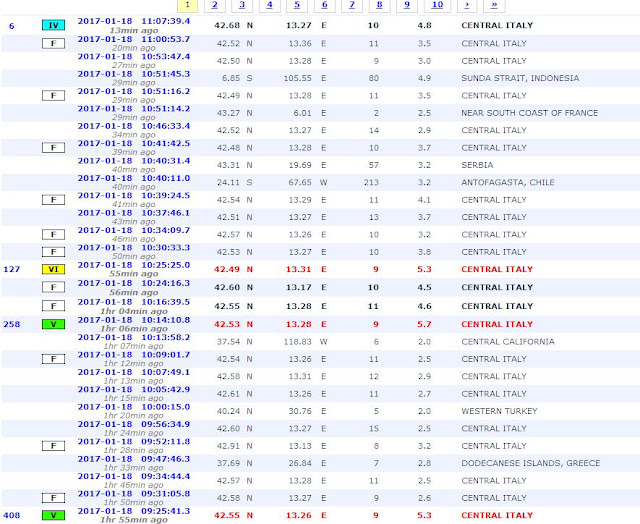Open quake details for 2017-01-18 10:46:33.4
Screen dimensions: 640x524
point(134,126)
